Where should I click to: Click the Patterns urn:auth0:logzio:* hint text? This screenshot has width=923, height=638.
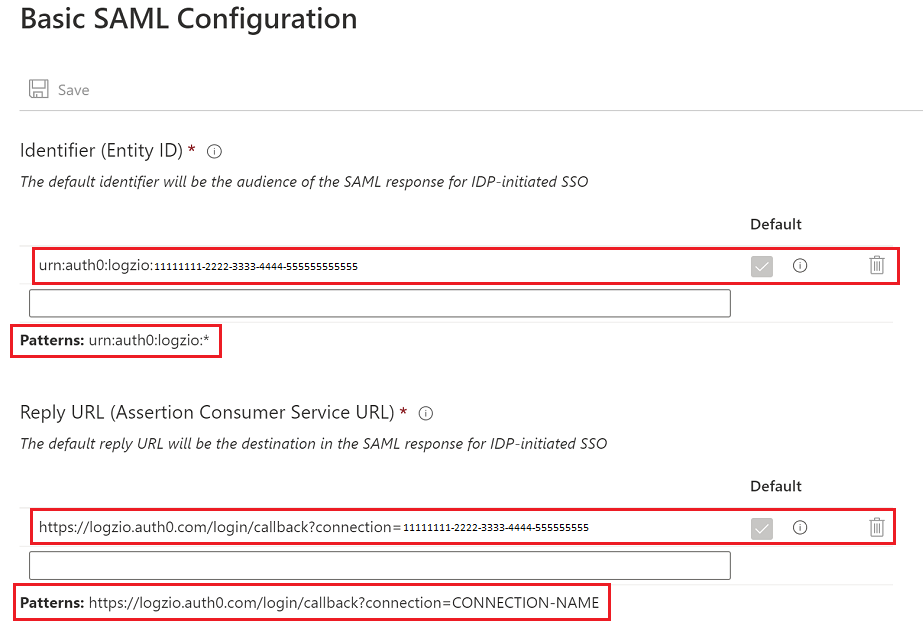[115, 341]
